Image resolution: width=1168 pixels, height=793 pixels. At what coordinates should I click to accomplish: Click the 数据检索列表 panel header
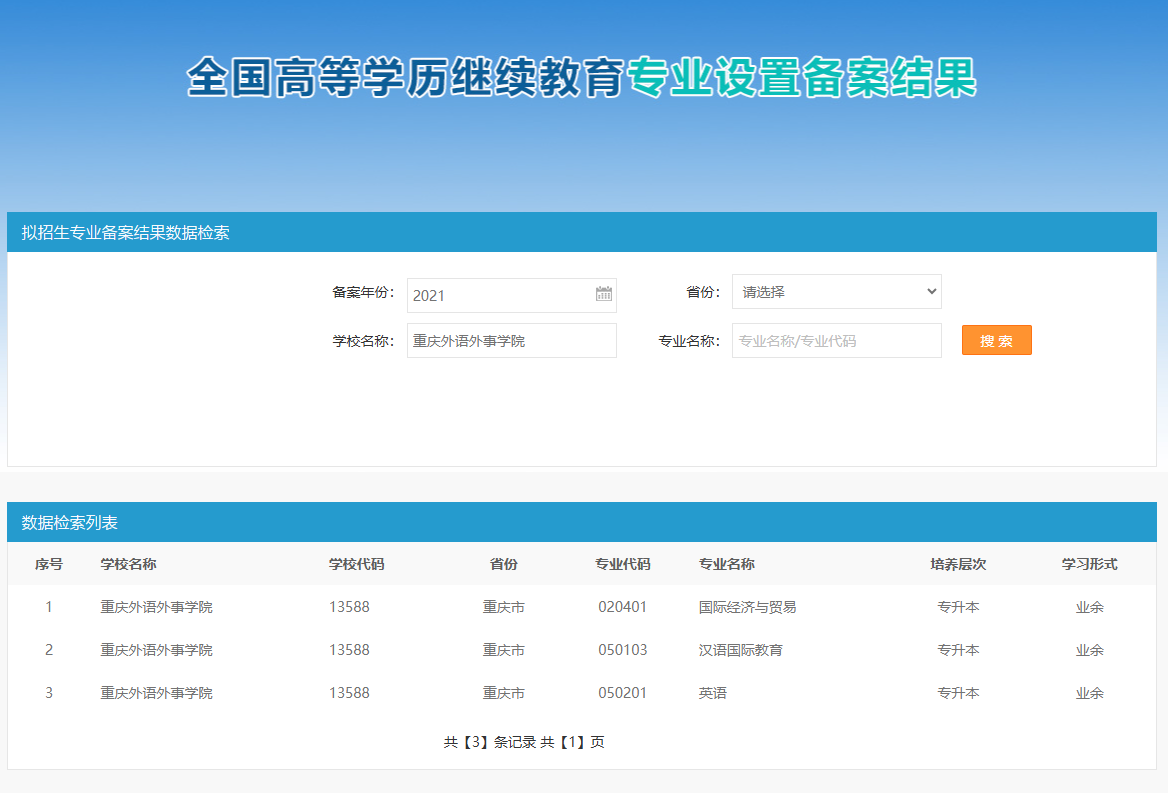582,522
